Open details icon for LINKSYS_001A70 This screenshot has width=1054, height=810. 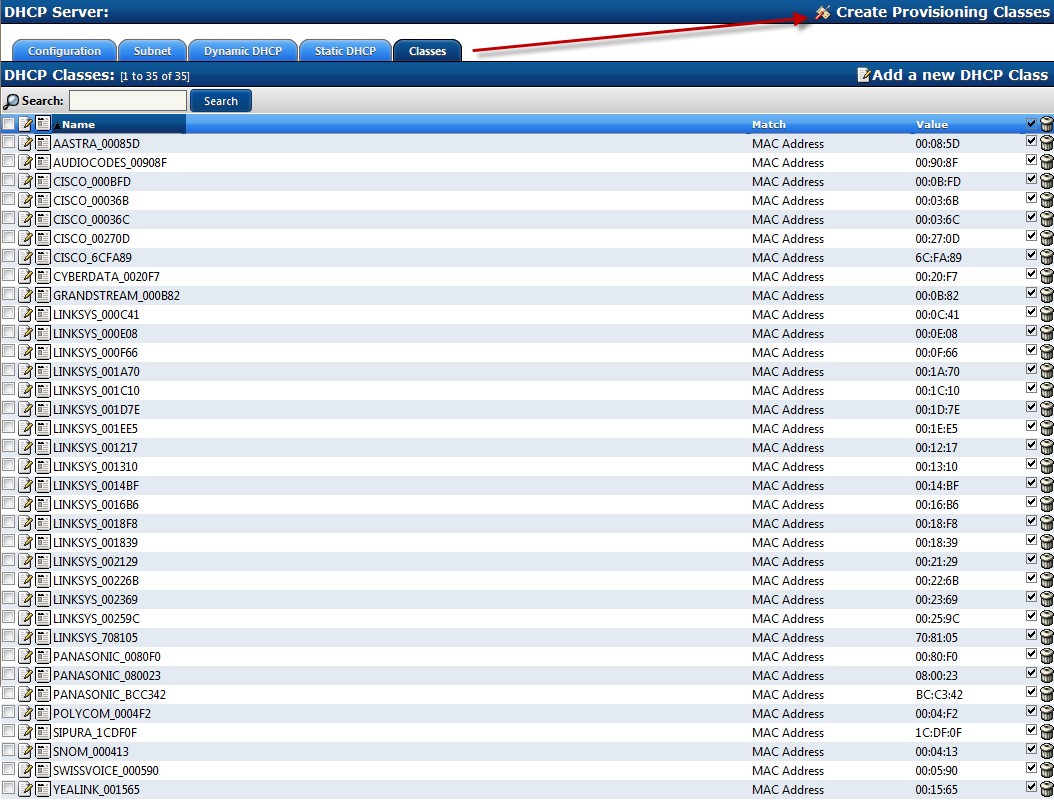[43, 371]
